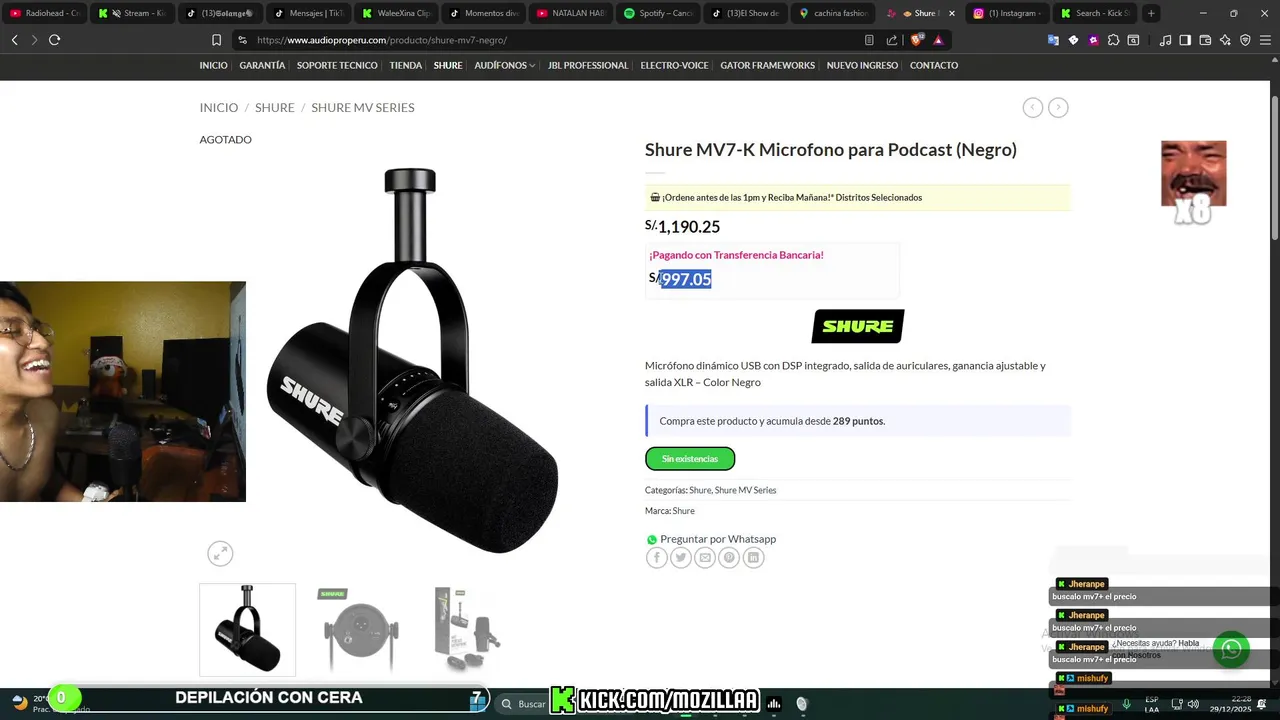The width and height of the screenshot is (1280, 720).
Task: Click the share page icon in address bar
Action: (x=892, y=40)
